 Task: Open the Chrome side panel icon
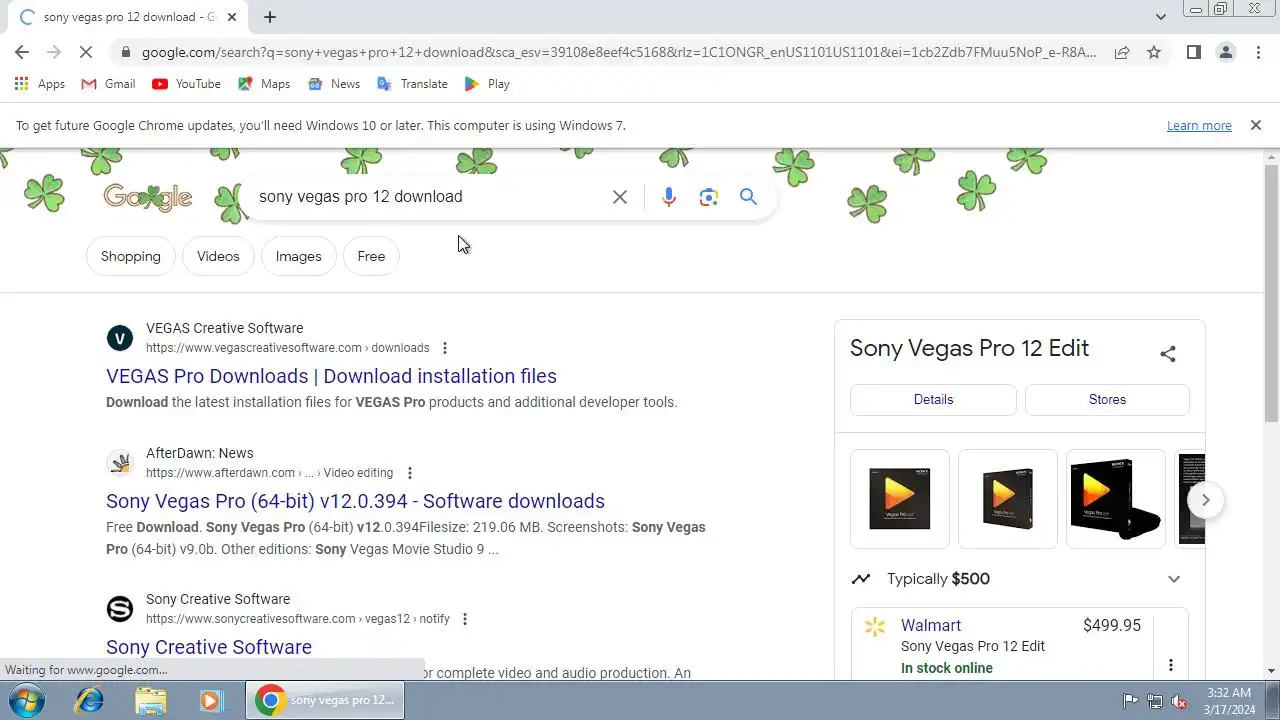pyautogui.click(x=1194, y=52)
